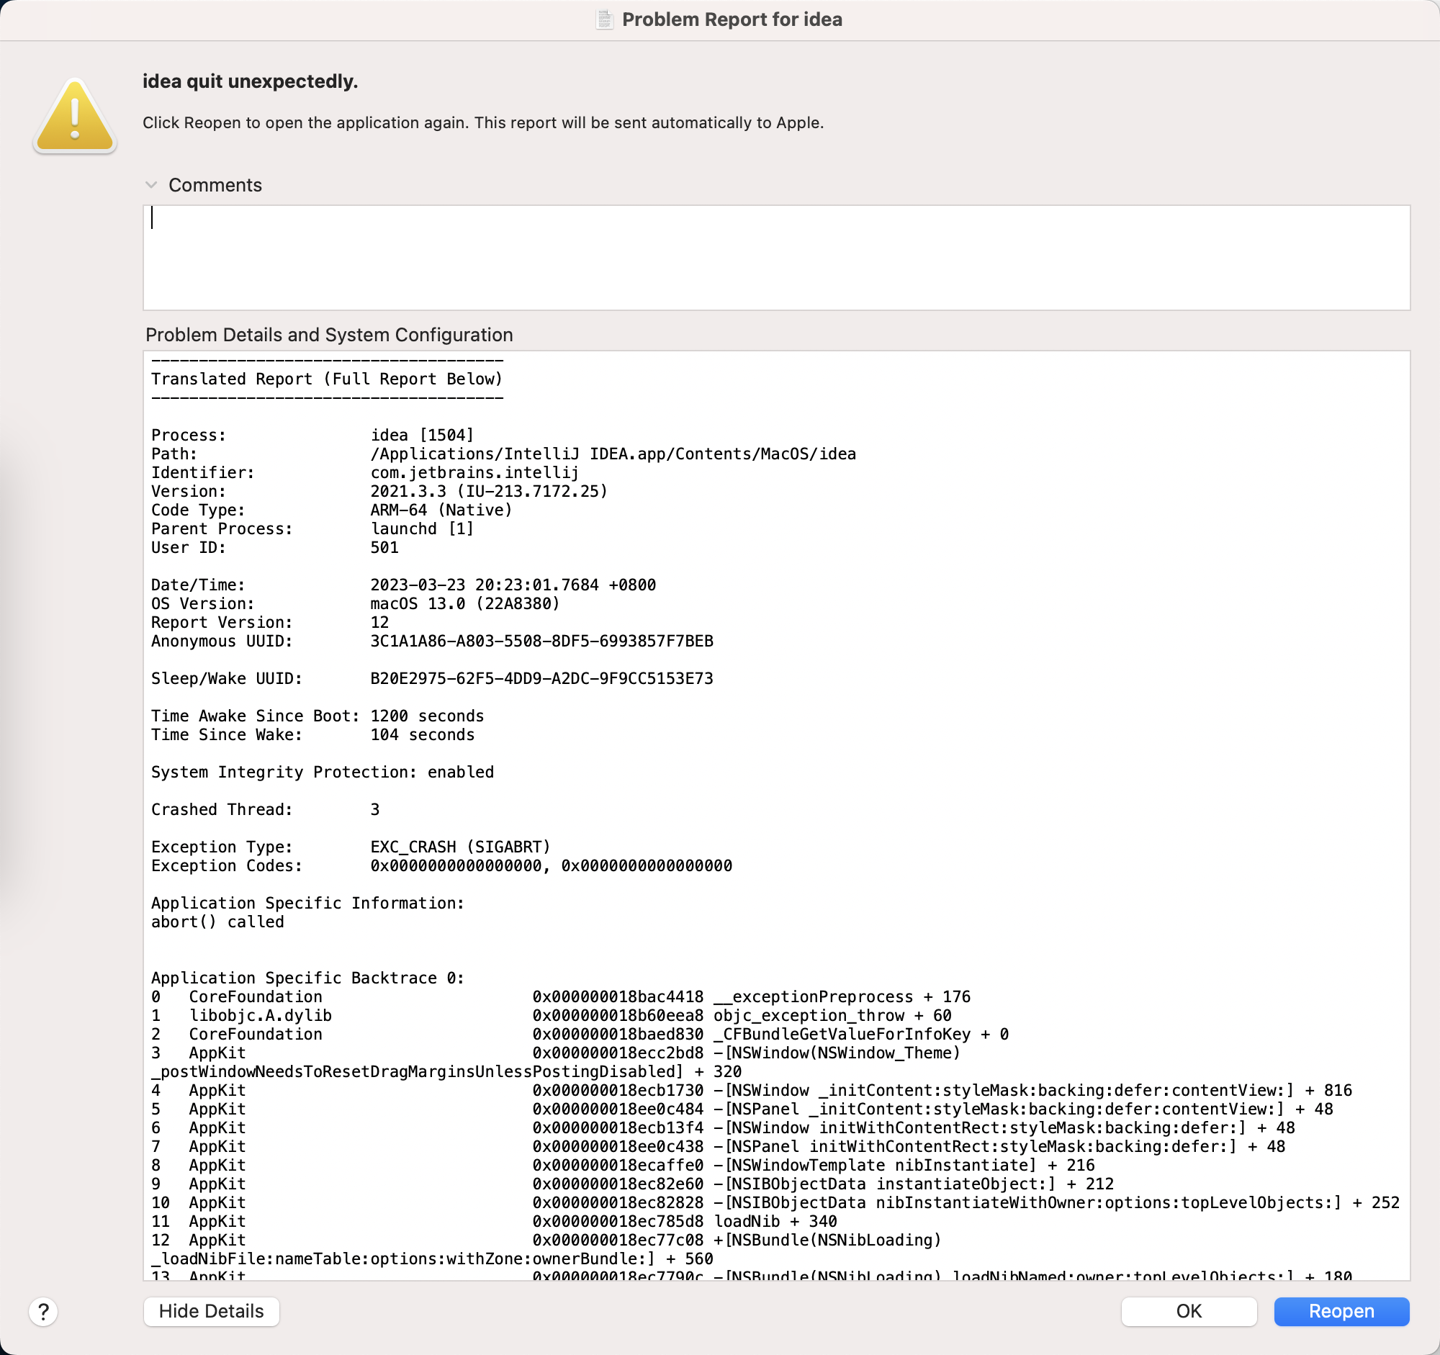Click the yellow warning triangle icon
Screen dimensions: 1440x1355
click(75, 116)
